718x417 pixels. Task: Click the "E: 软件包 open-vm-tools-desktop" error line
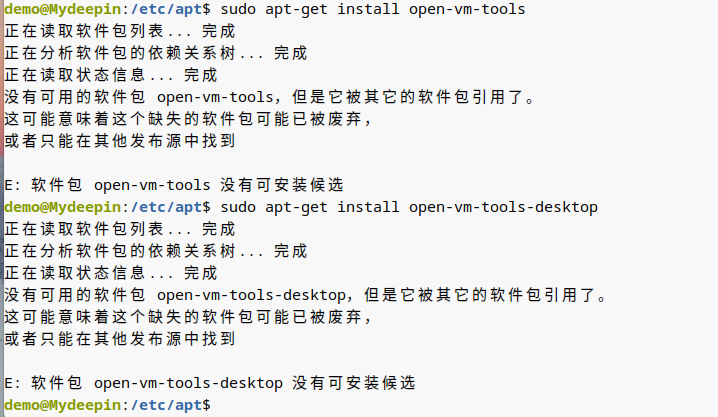(x=209, y=383)
